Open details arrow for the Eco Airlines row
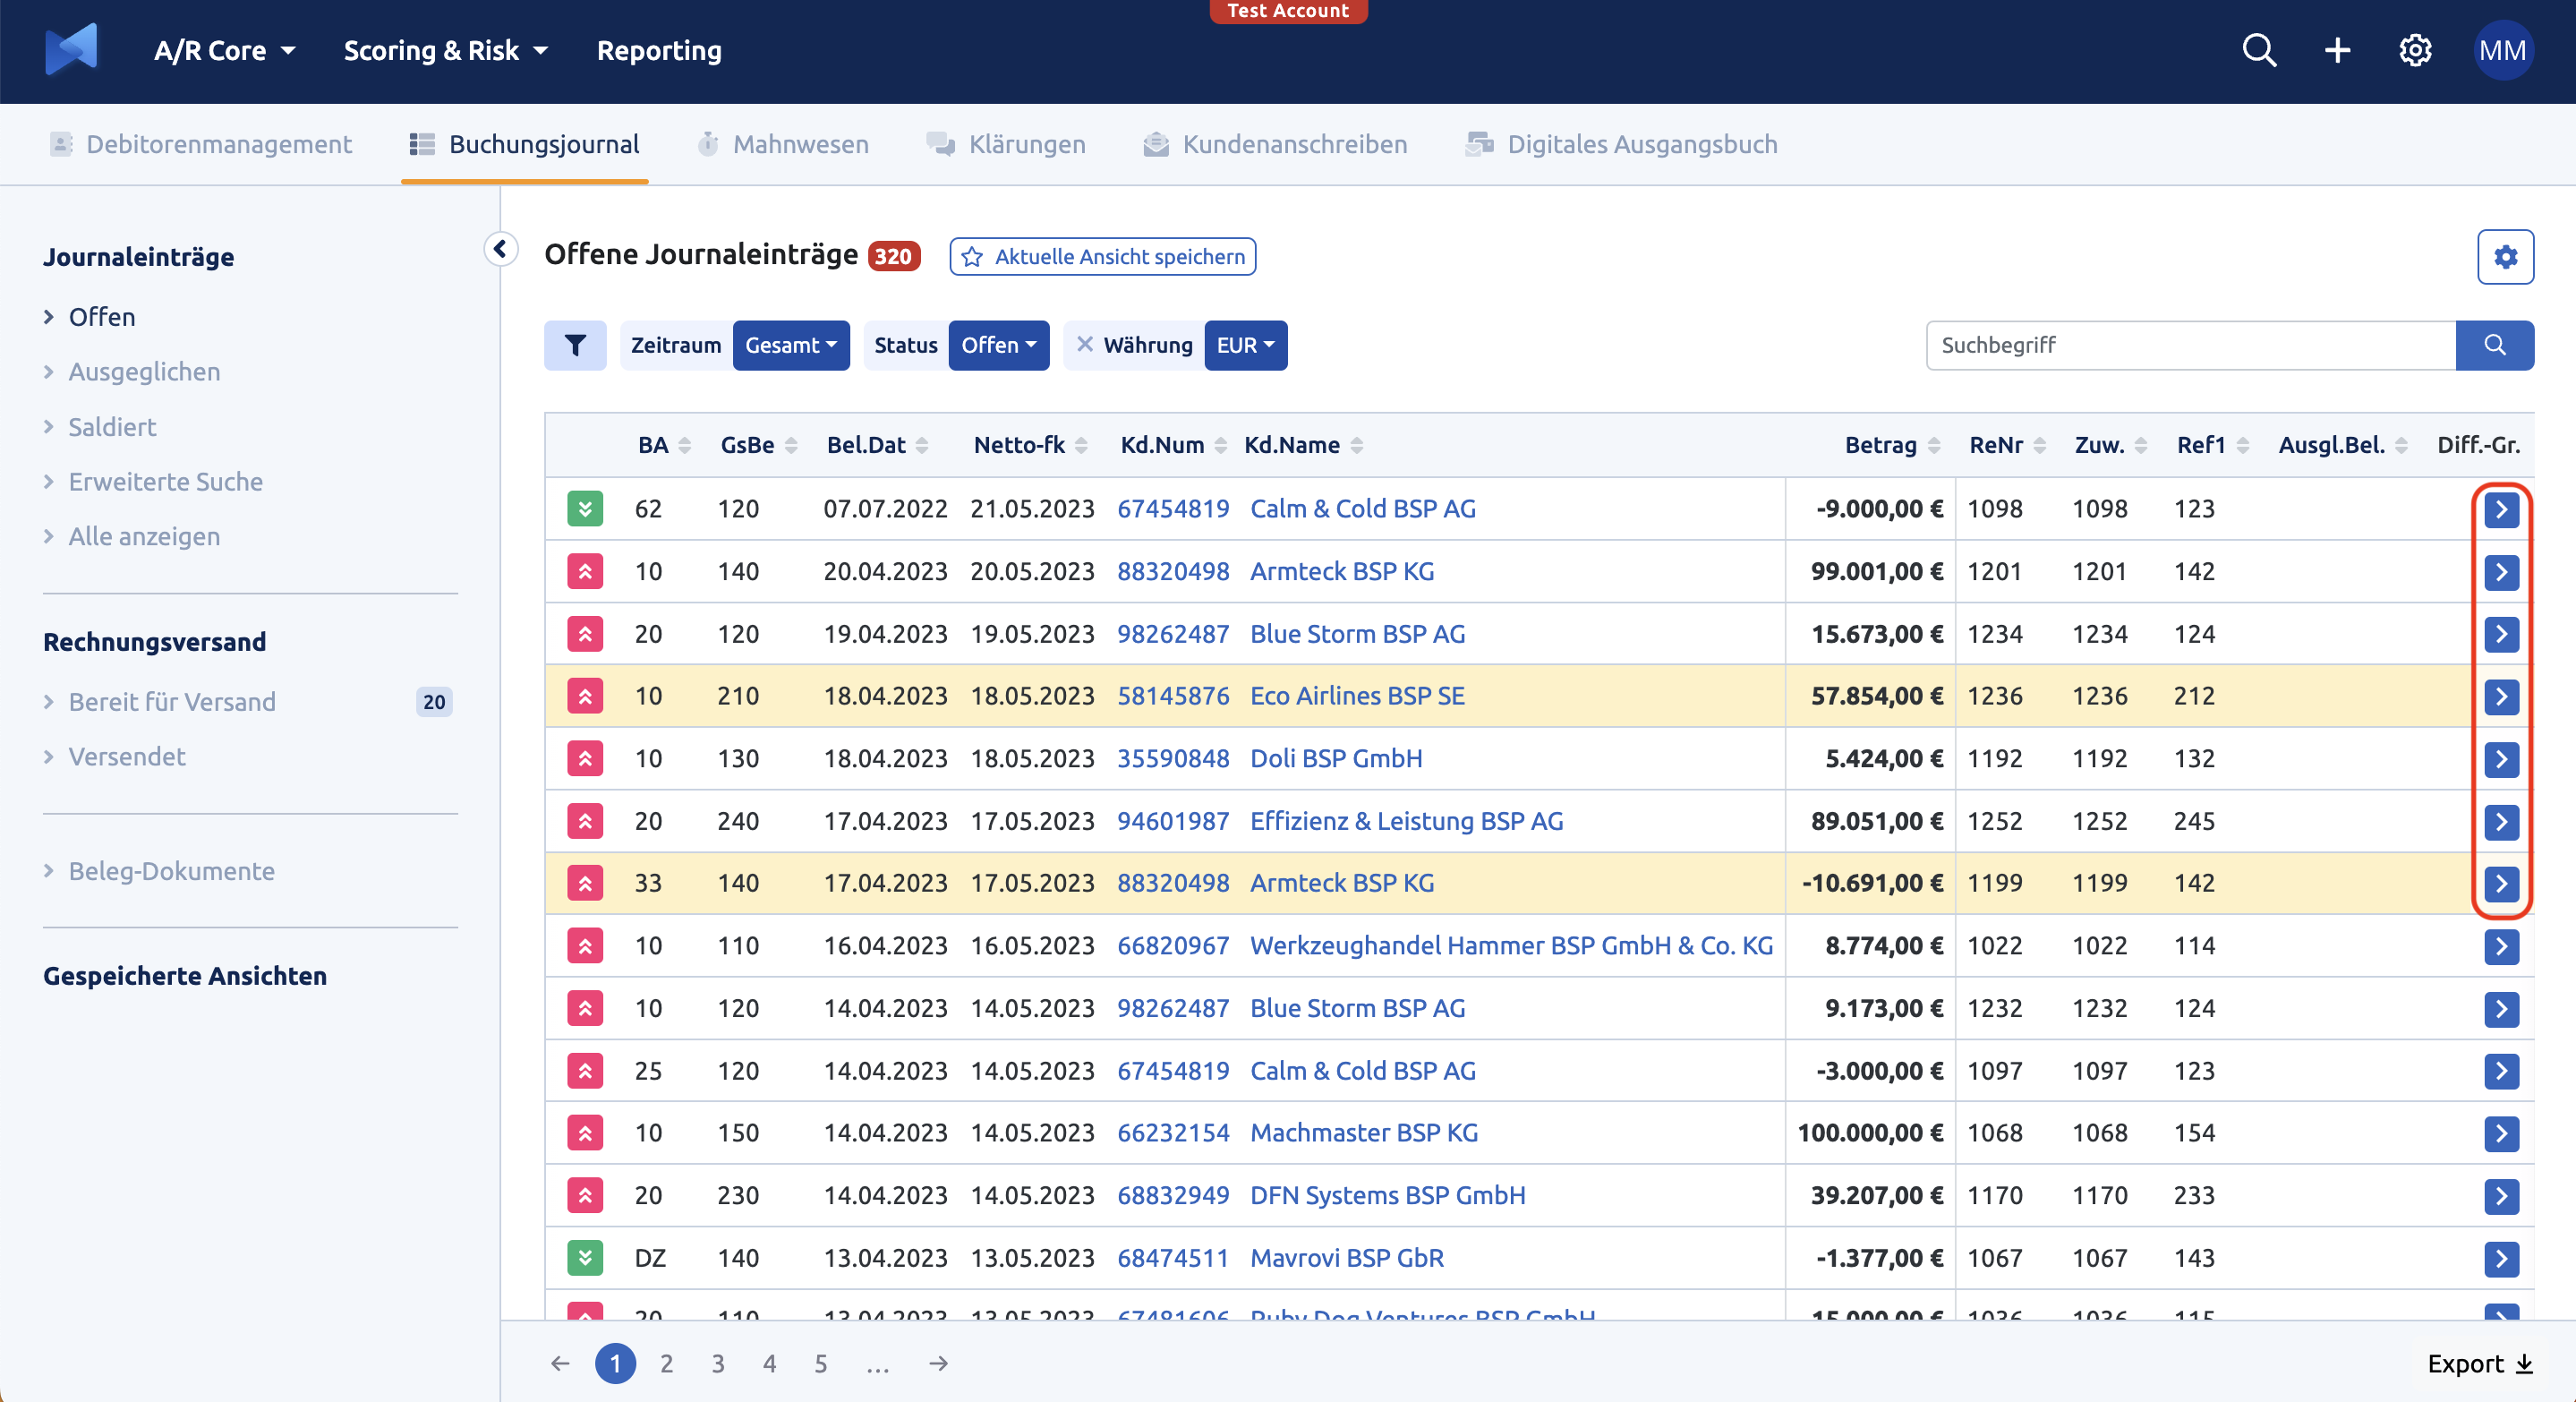2576x1402 pixels. (x=2501, y=696)
